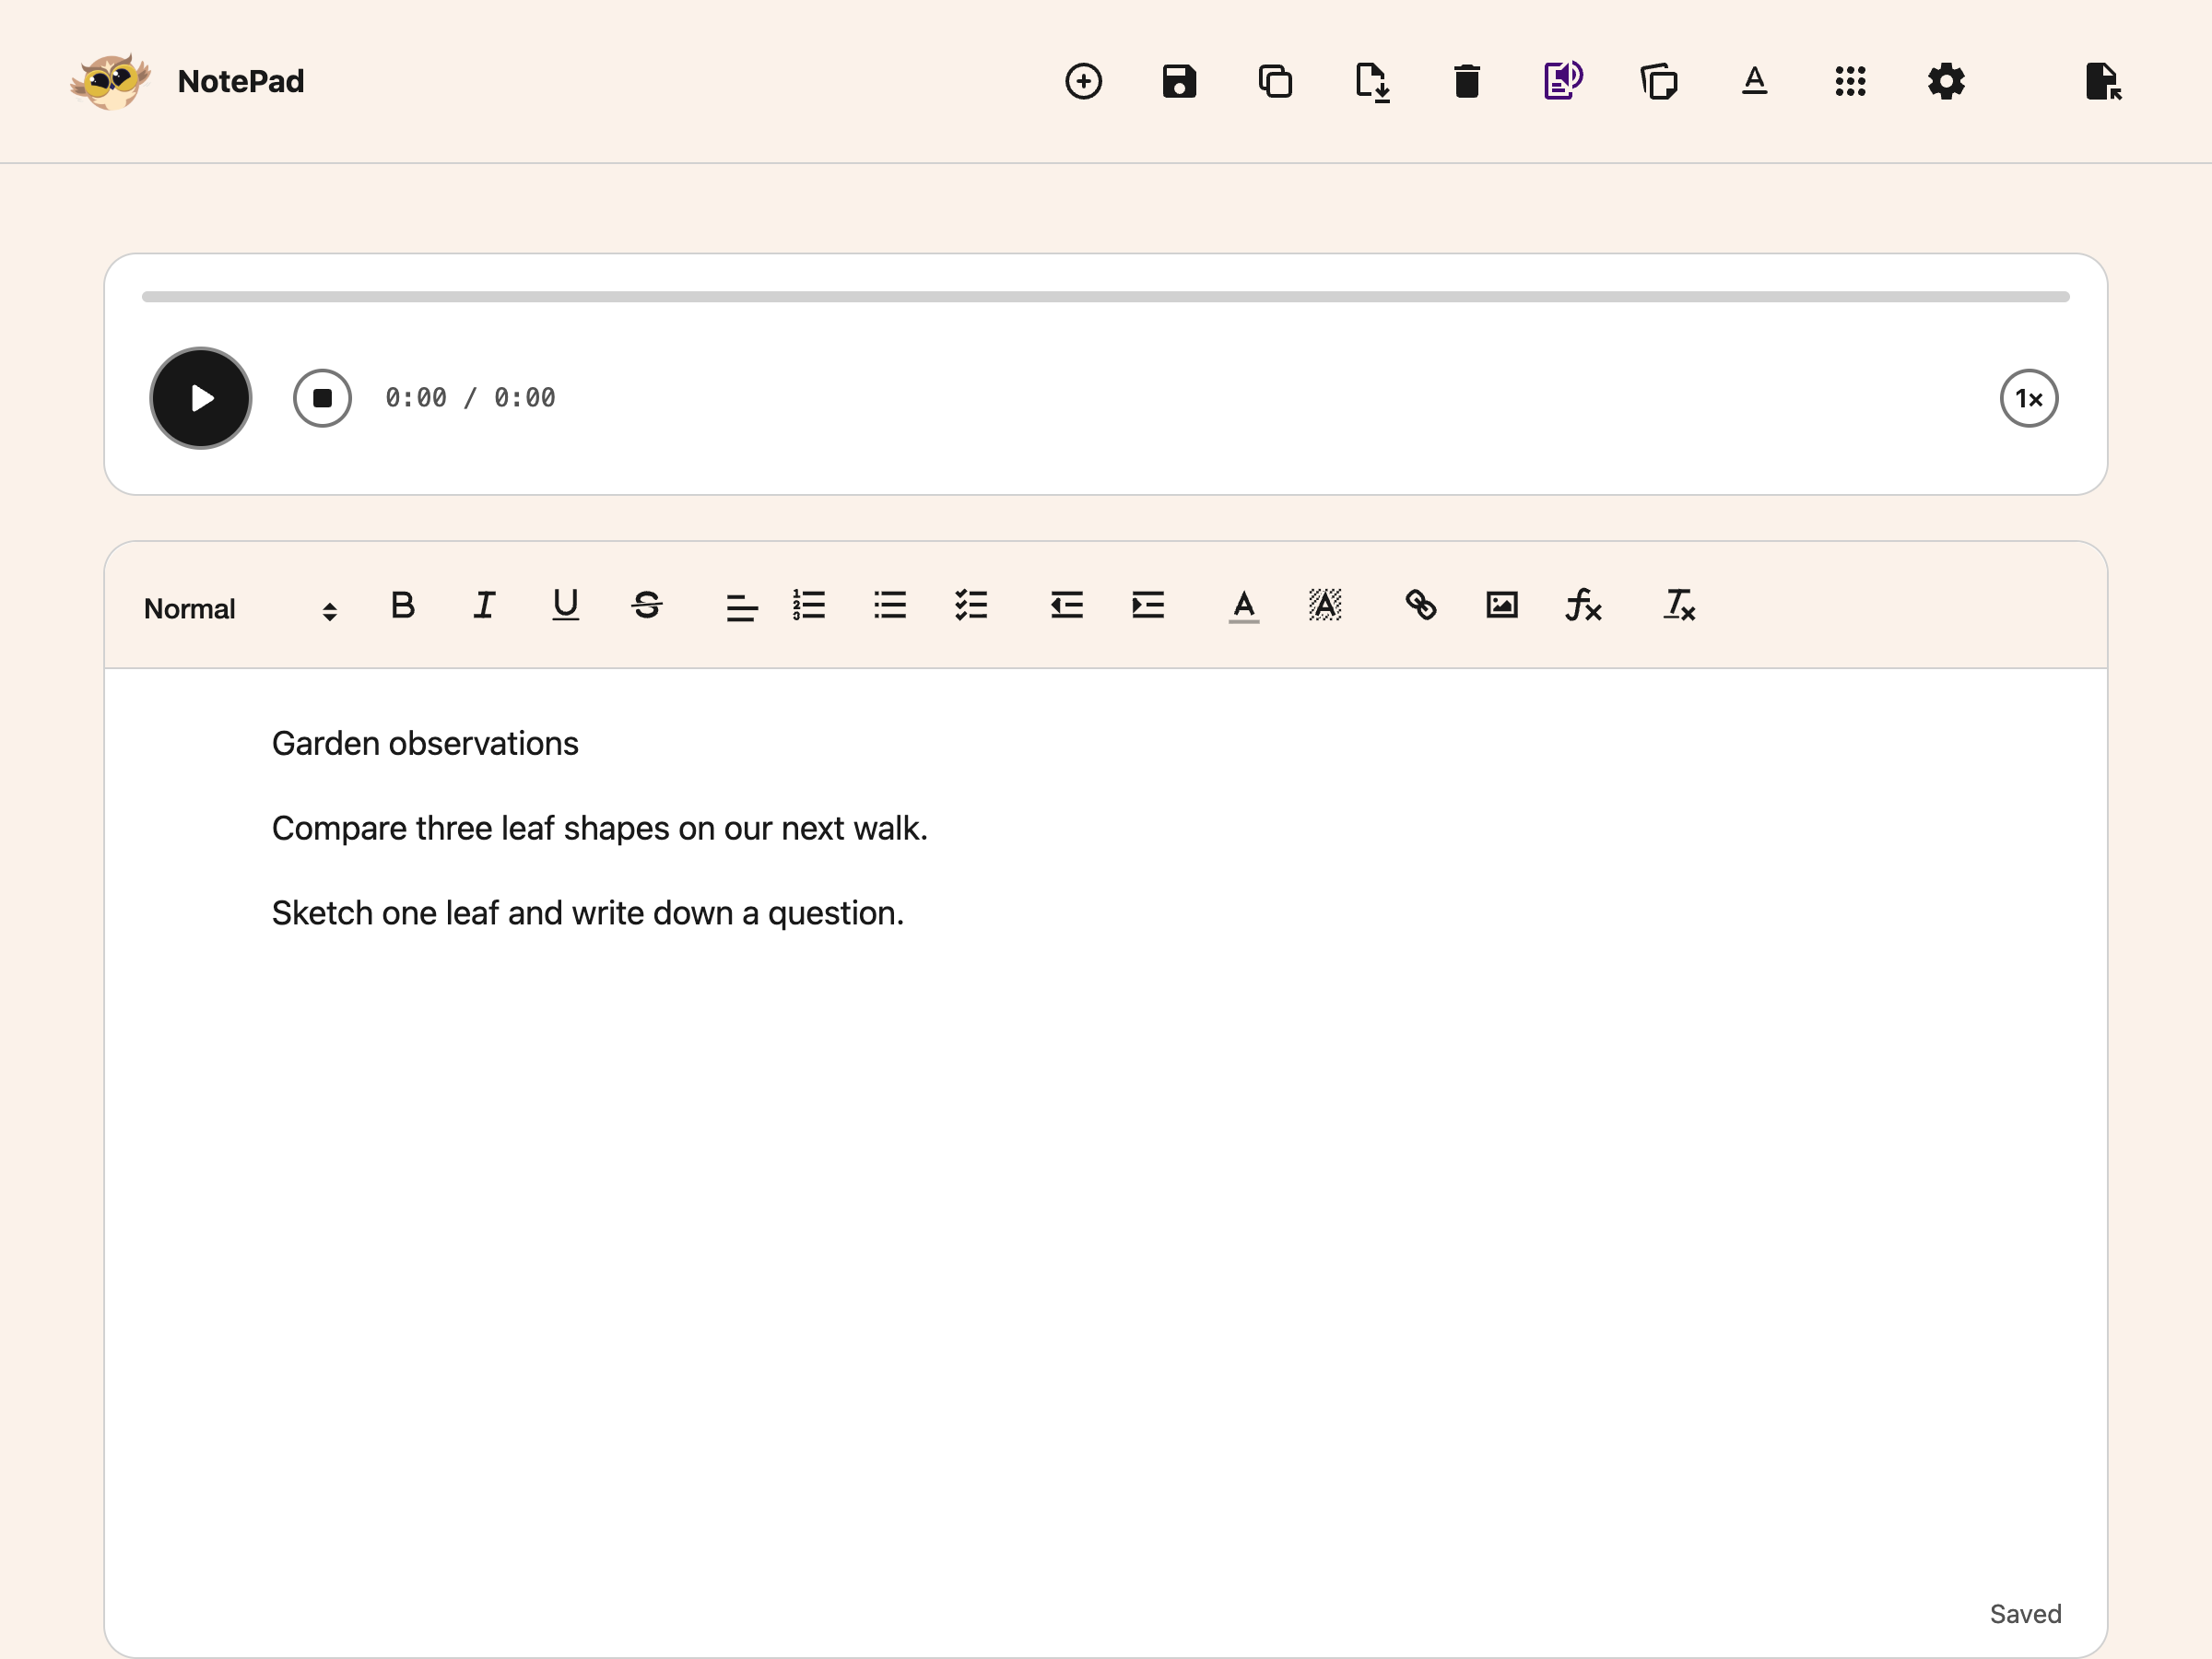The width and height of the screenshot is (2212, 1659).
Task: Change the 1x playback speed
Action: [2028, 398]
